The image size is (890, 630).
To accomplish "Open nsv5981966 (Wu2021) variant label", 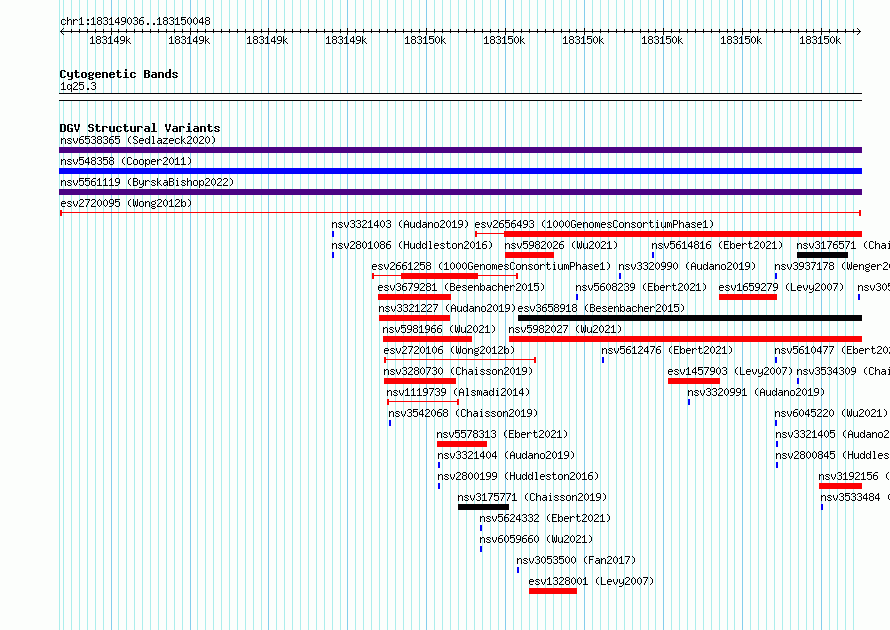I will point(439,329).
